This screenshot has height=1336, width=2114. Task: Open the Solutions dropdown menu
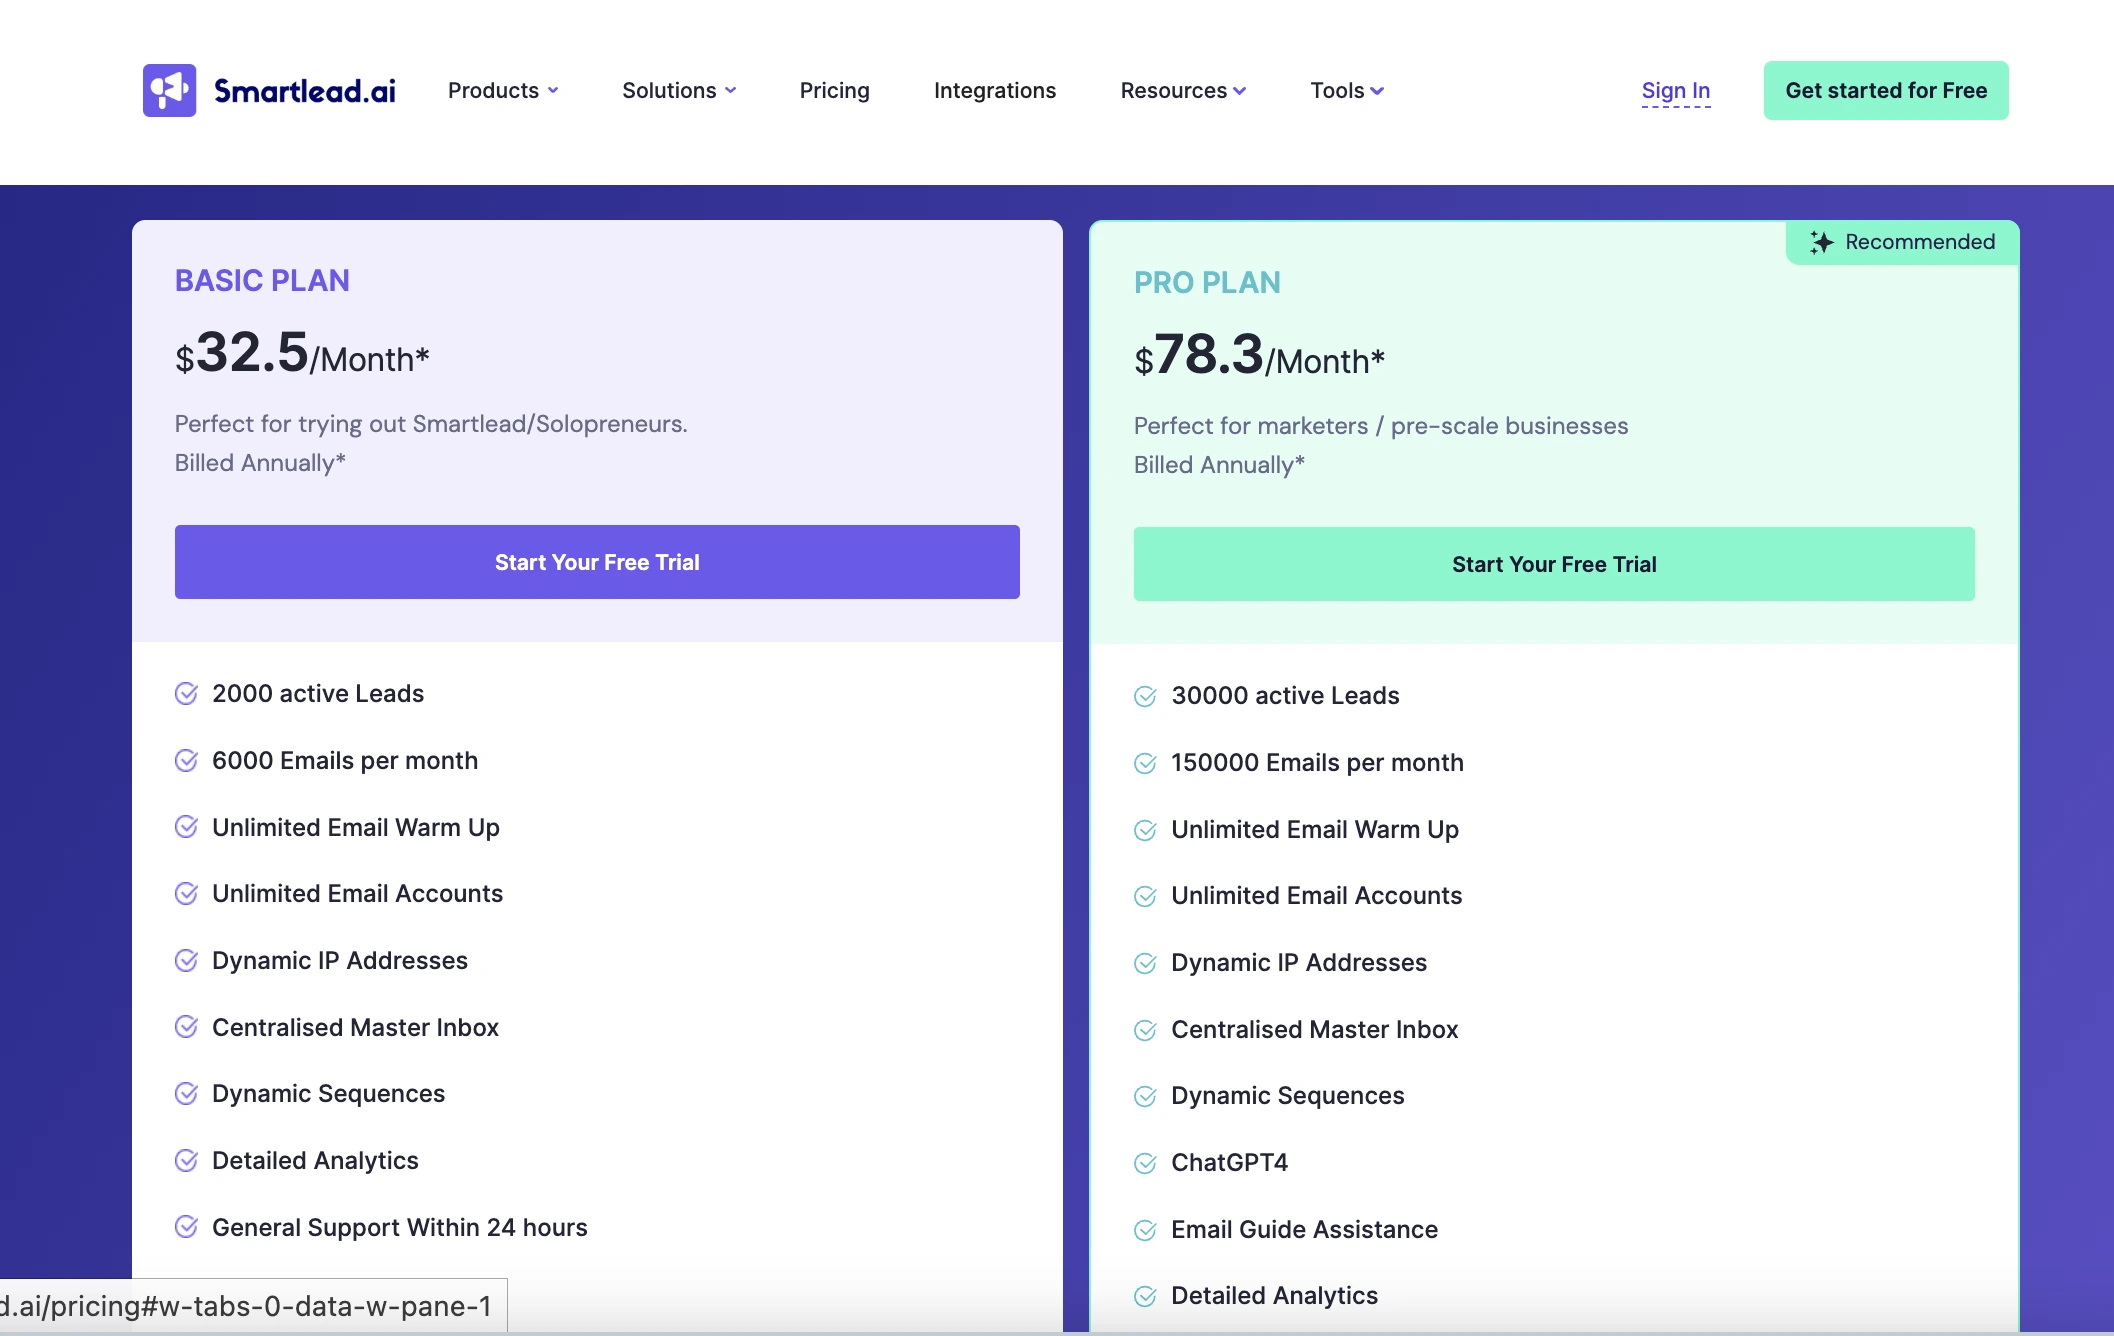point(678,90)
